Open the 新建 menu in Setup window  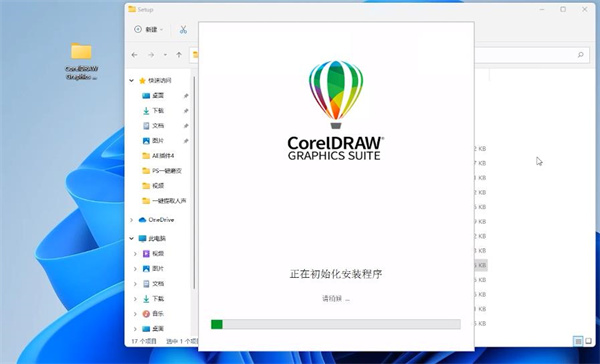pyautogui.click(x=148, y=29)
